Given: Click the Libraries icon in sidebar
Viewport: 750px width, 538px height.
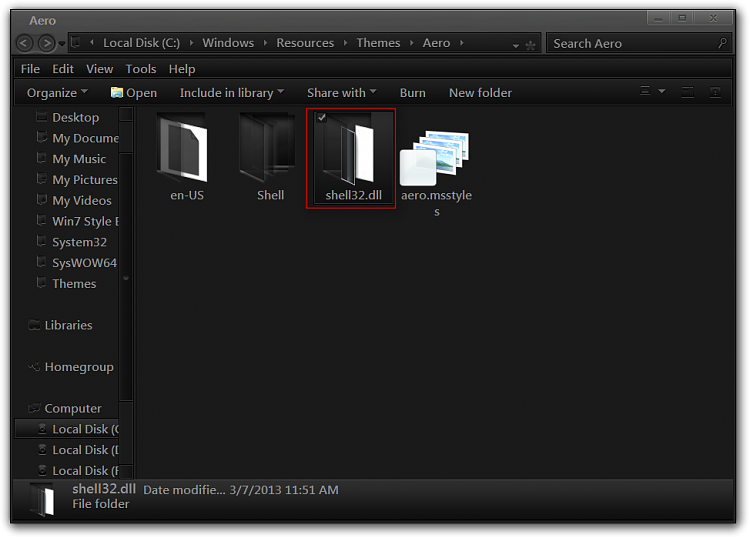Looking at the screenshot, I should (34, 325).
